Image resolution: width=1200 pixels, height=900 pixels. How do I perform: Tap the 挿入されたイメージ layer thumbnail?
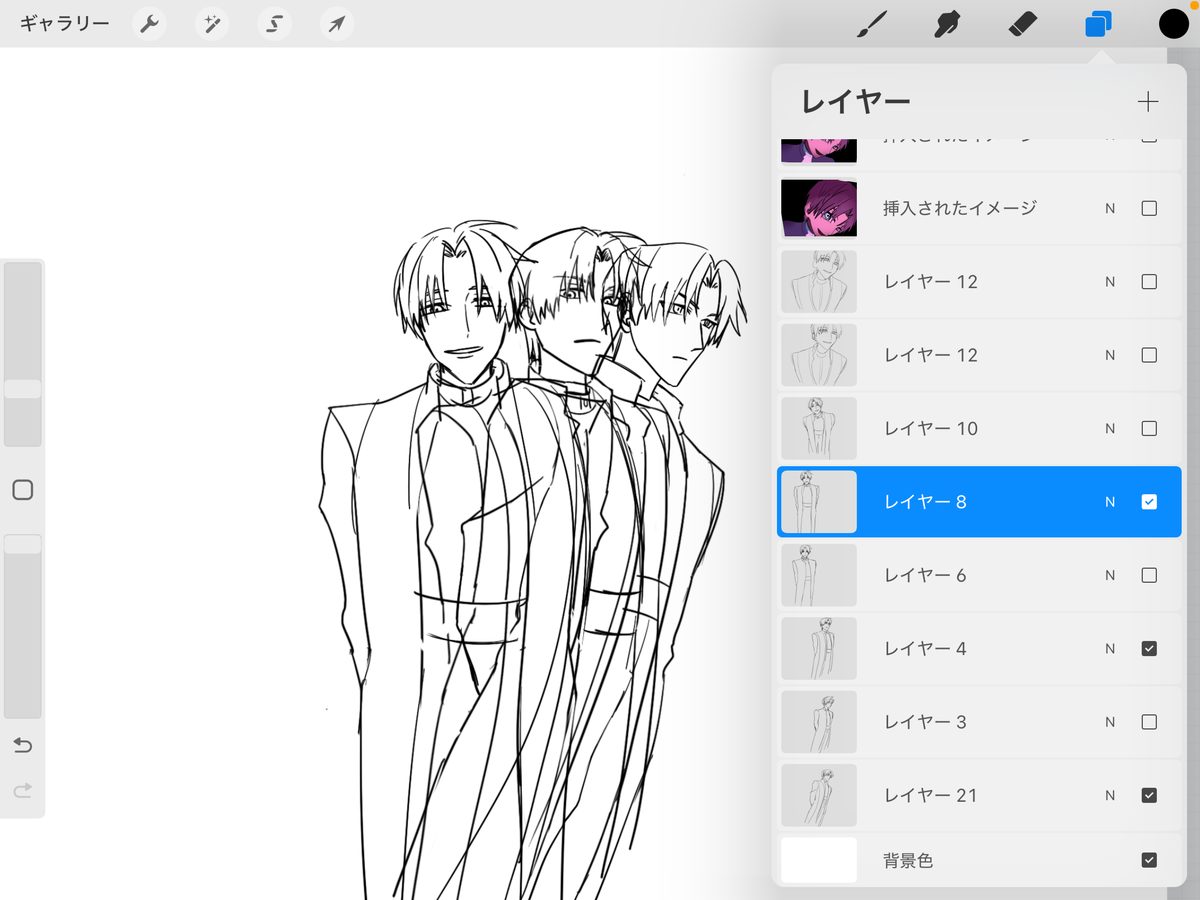click(819, 209)
